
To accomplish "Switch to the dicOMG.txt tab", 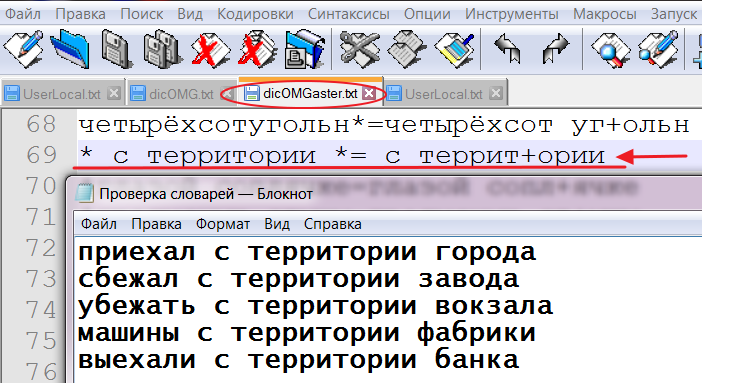I will [x=181, y=94].
